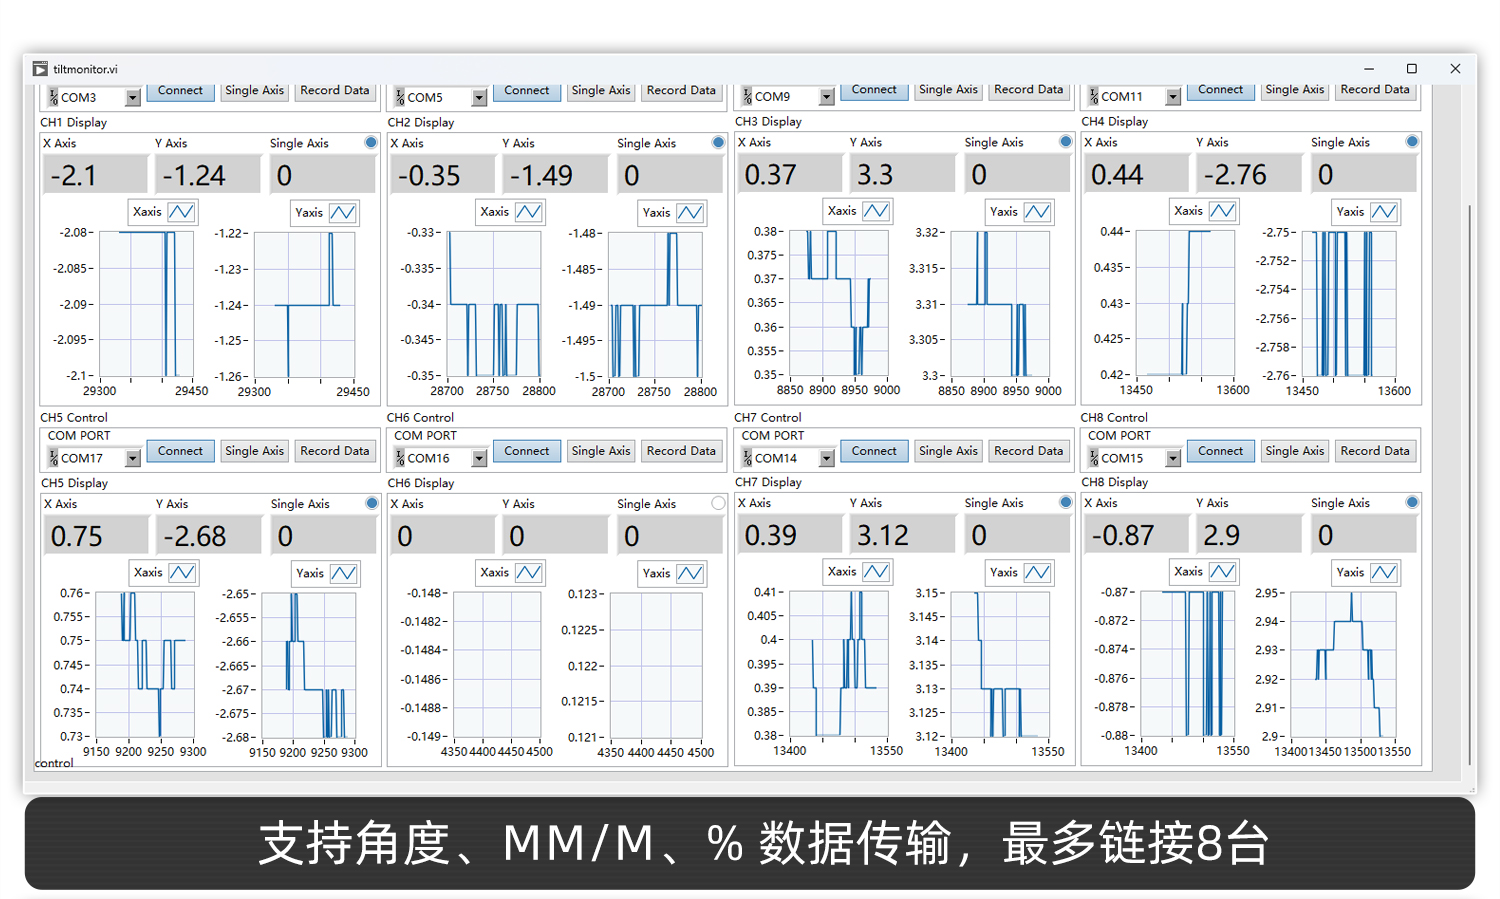This screenshot has width=1500, height=899.
Task: Toggle the CH8 Single Axis indicator light
Action: pos(1412,502)
